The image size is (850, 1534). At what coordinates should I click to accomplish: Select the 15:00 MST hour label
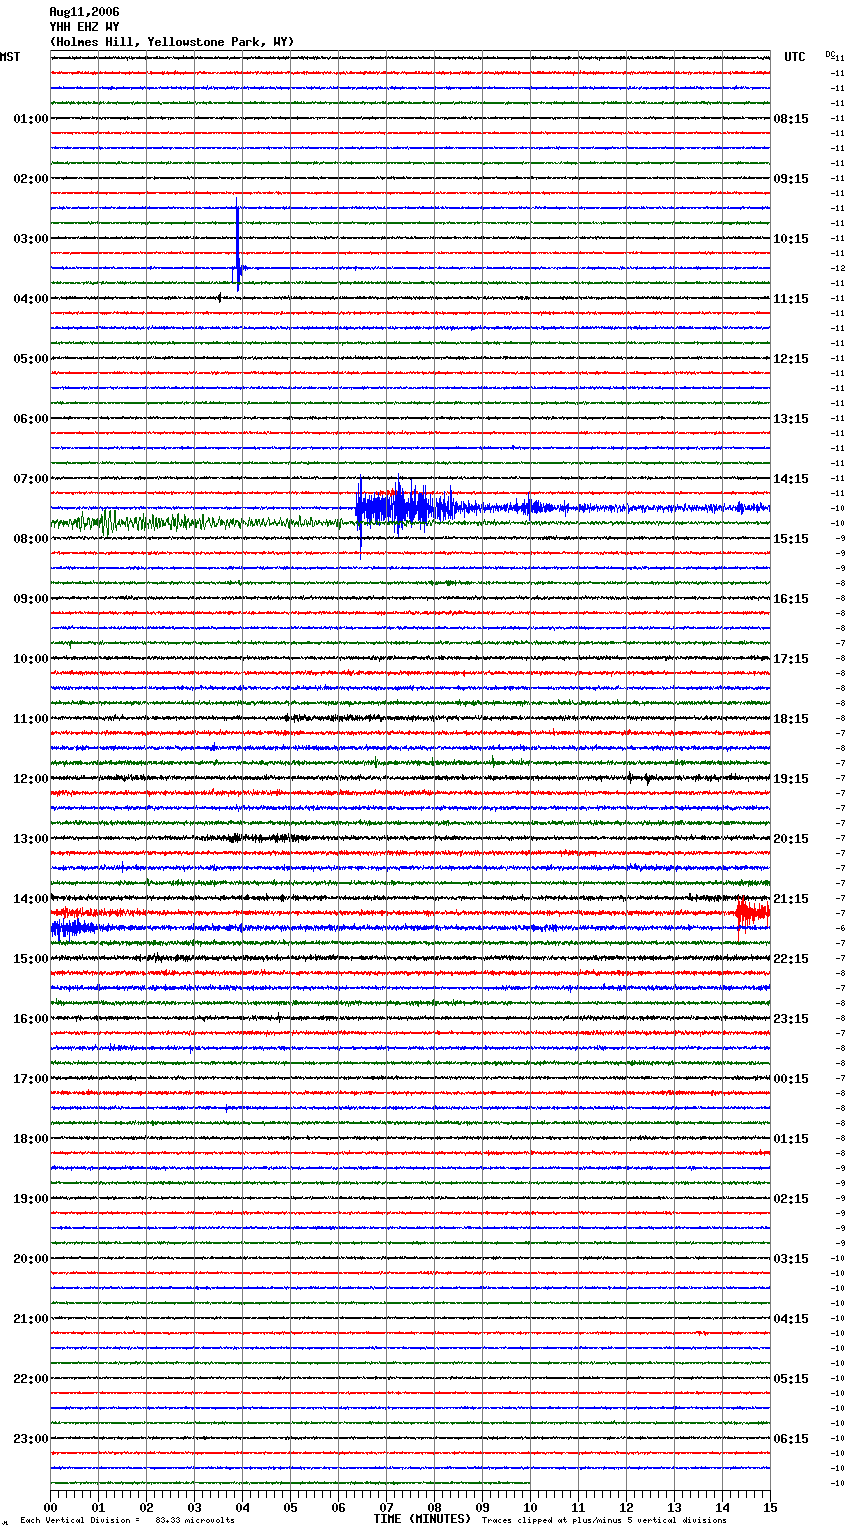(31, 959)
